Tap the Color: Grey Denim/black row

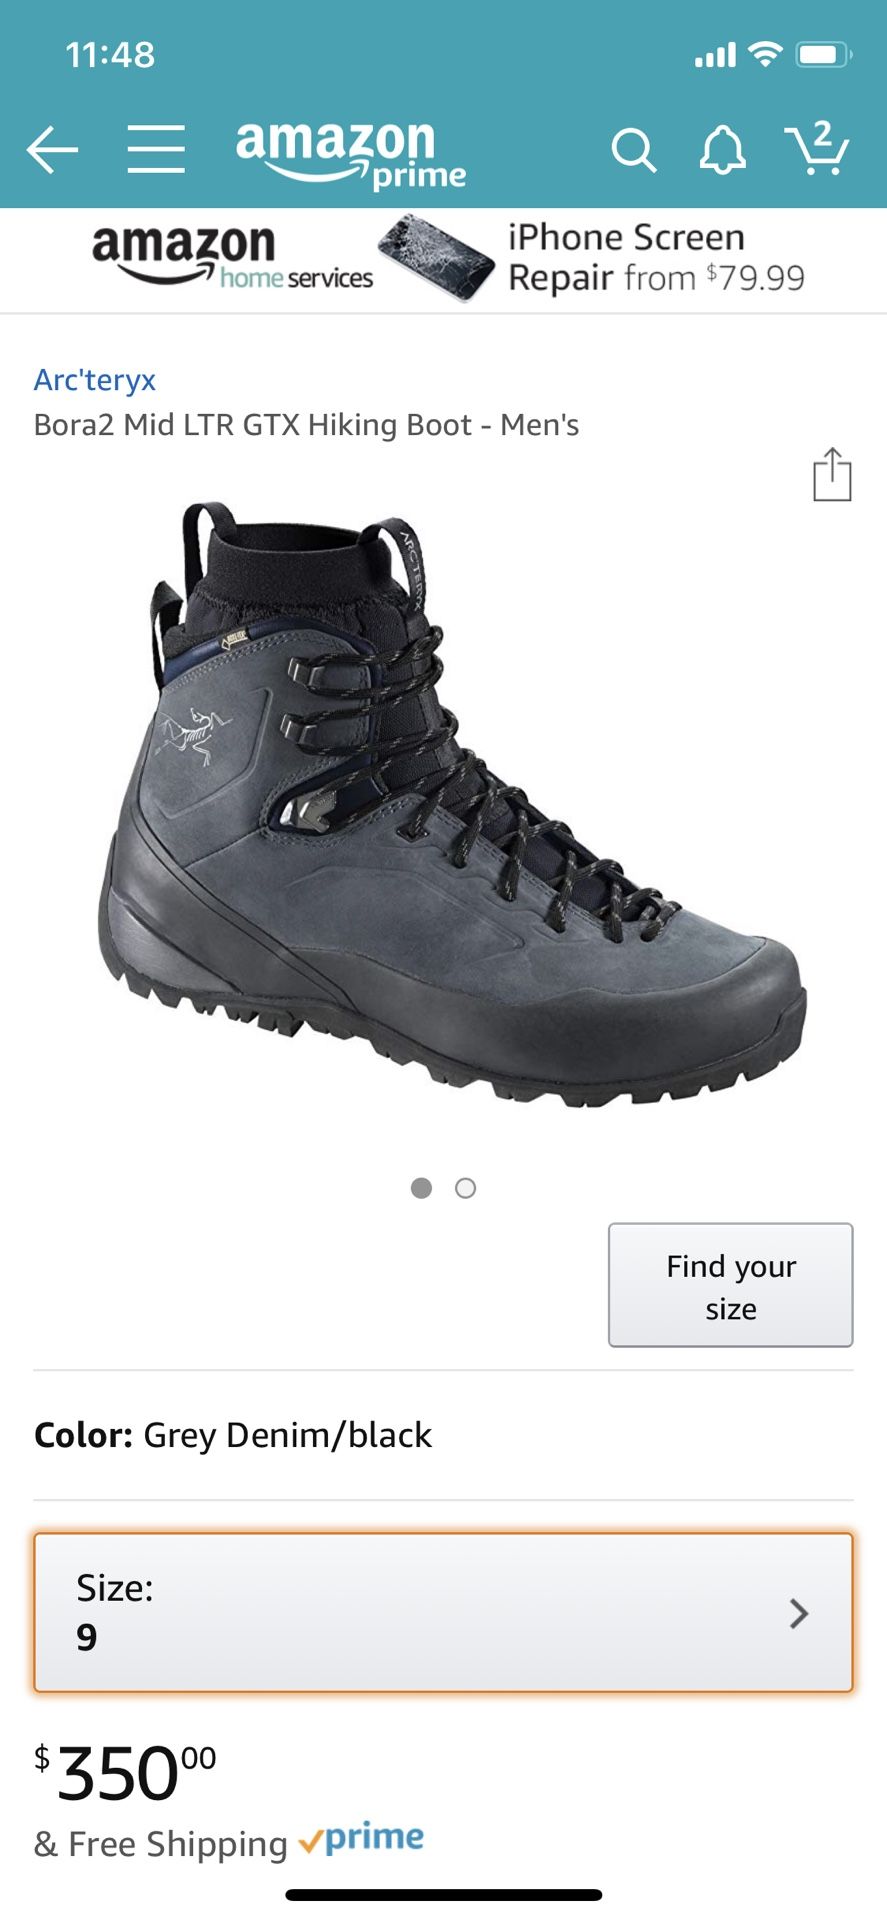pos(443,1435)
